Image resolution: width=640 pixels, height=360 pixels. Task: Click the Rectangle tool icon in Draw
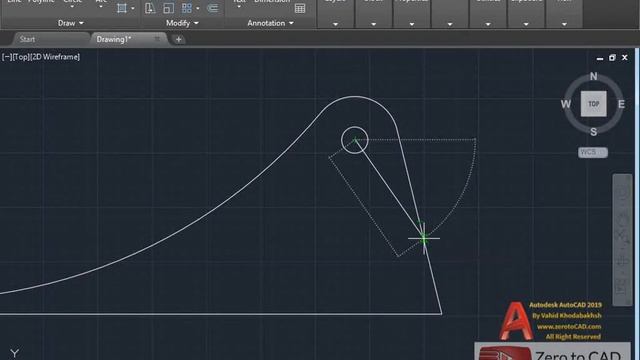point(122,8)
